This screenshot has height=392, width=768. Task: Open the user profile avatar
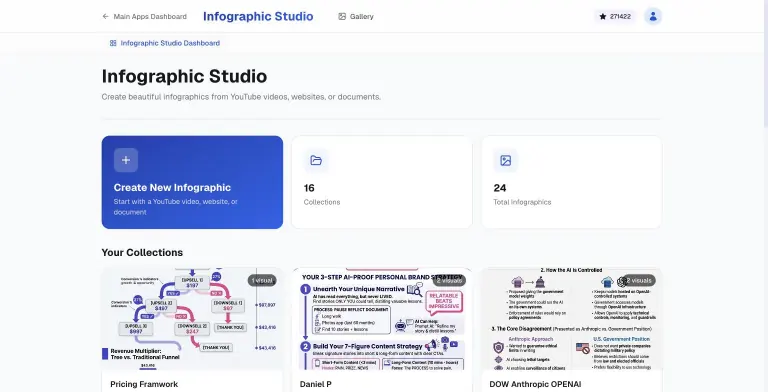click(x=653, y=16)
